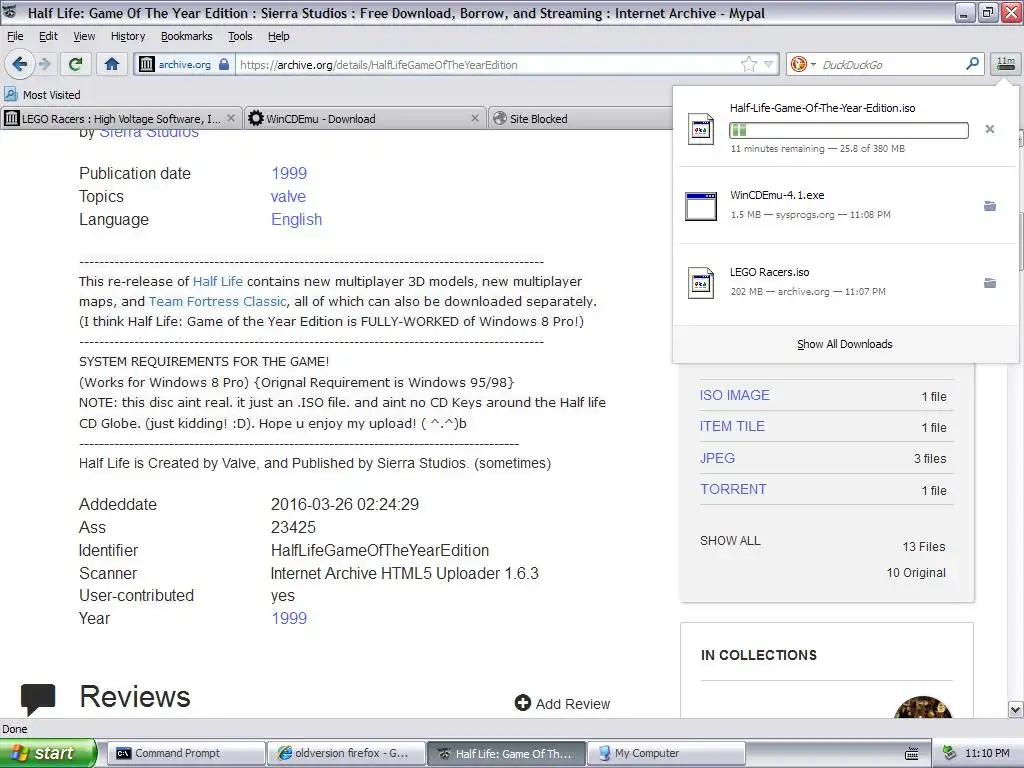Open containing folder for WinCDEmu-4.1.exe

(990, 206)
